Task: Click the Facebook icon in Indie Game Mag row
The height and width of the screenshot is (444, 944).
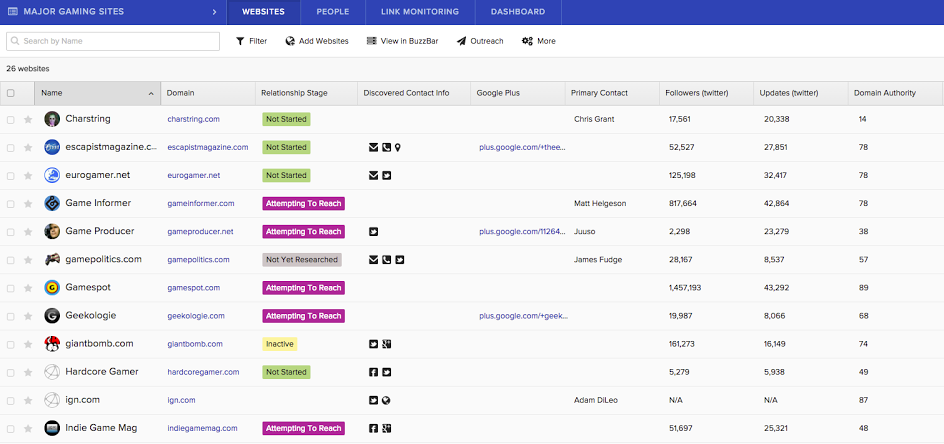Action: pos(373,428)
